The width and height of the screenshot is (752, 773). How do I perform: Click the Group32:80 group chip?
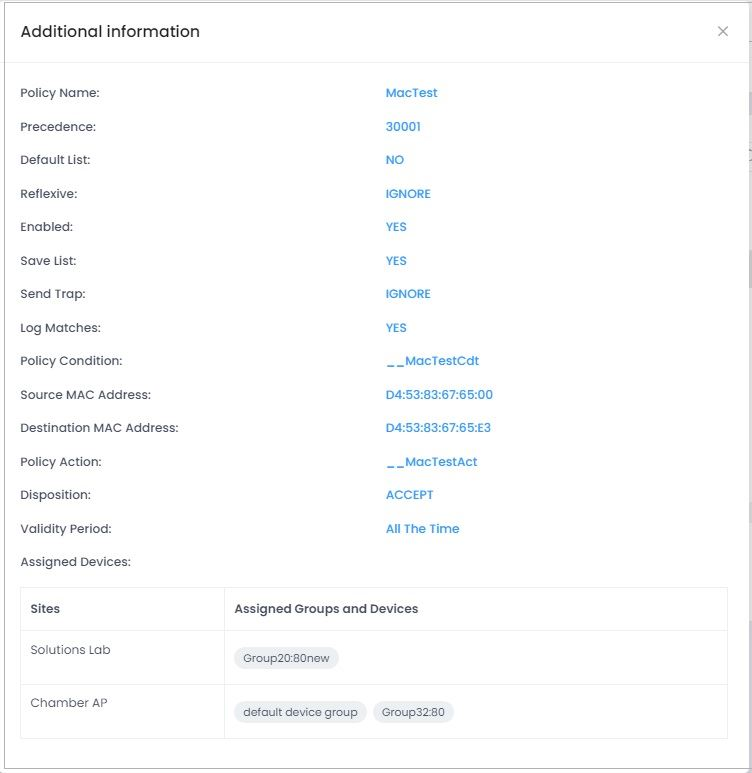[x=413, y=712]
